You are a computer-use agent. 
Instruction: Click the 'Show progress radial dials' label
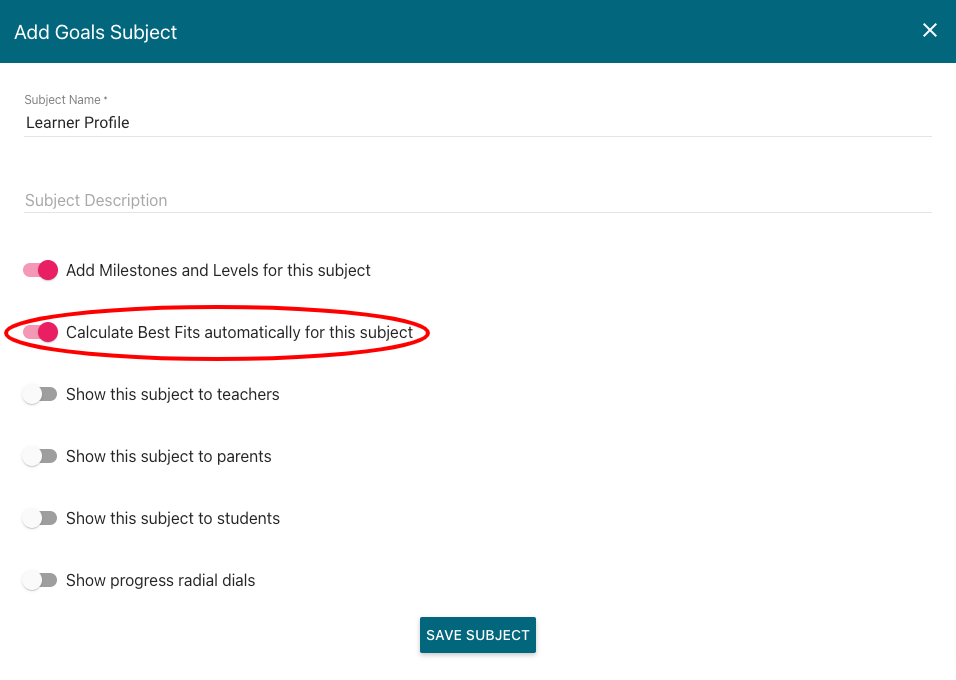160,580
